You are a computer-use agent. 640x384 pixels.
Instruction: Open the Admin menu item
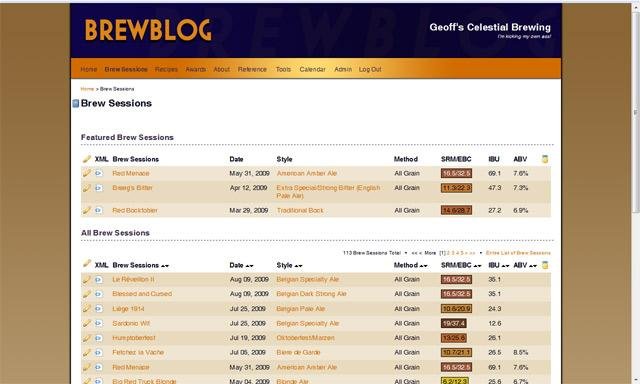(x=343, y=69)
